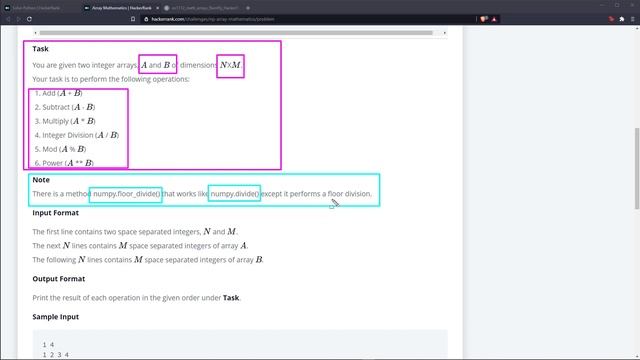Image resolution: width=640 pixels, height=360 pixels.
Task: Click line 'The first line contains two space separated integers'
Action: pyautogui.click(x=135, y=231)
